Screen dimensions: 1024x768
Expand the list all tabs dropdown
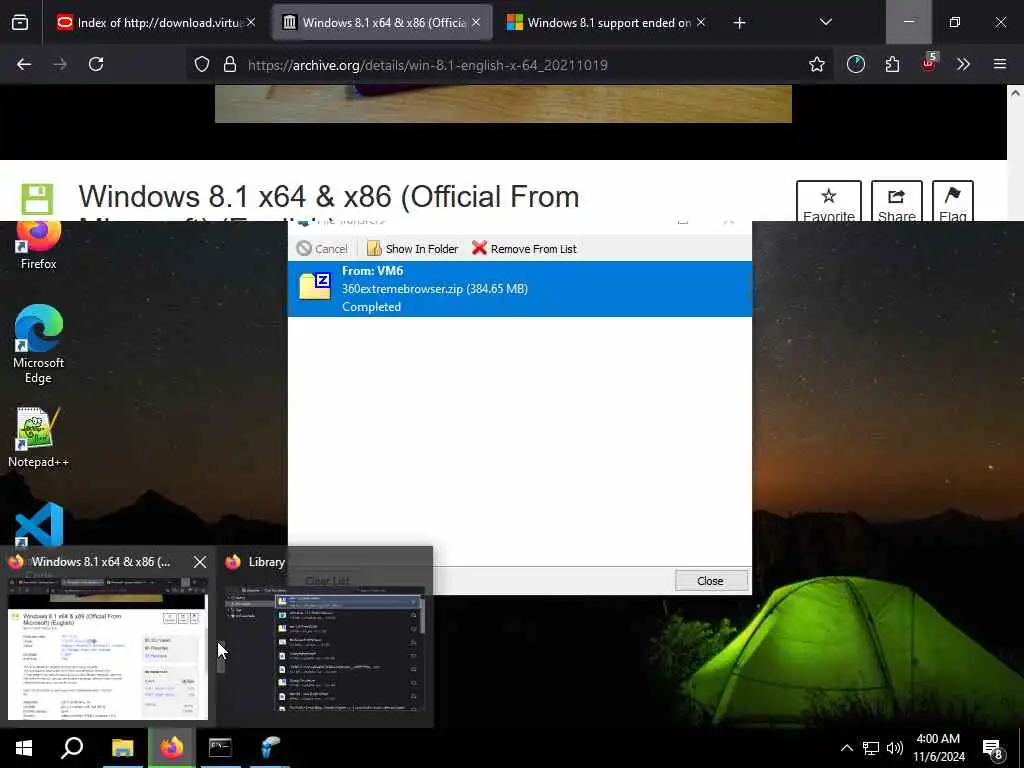point(825,22)
